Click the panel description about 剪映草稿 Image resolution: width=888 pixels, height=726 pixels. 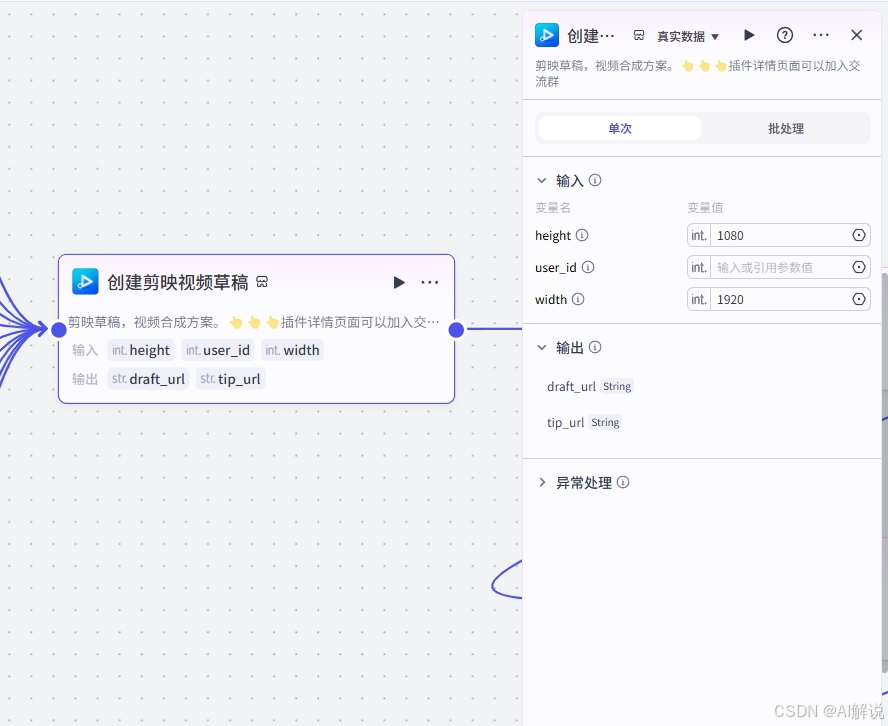698,74
